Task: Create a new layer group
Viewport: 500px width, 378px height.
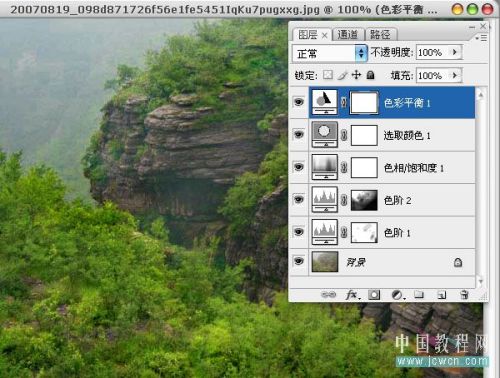Action: tap(419, 294)
